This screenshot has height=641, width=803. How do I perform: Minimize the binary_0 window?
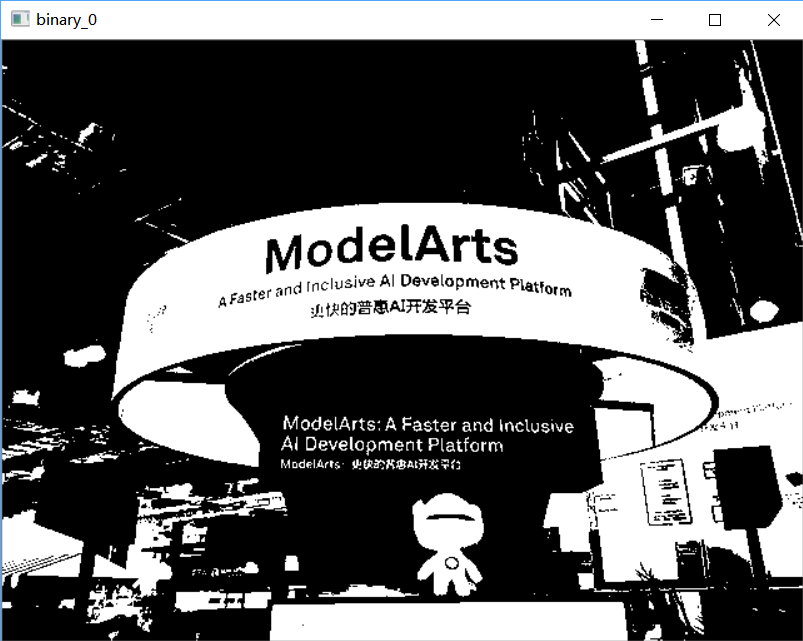coord(657,19)
